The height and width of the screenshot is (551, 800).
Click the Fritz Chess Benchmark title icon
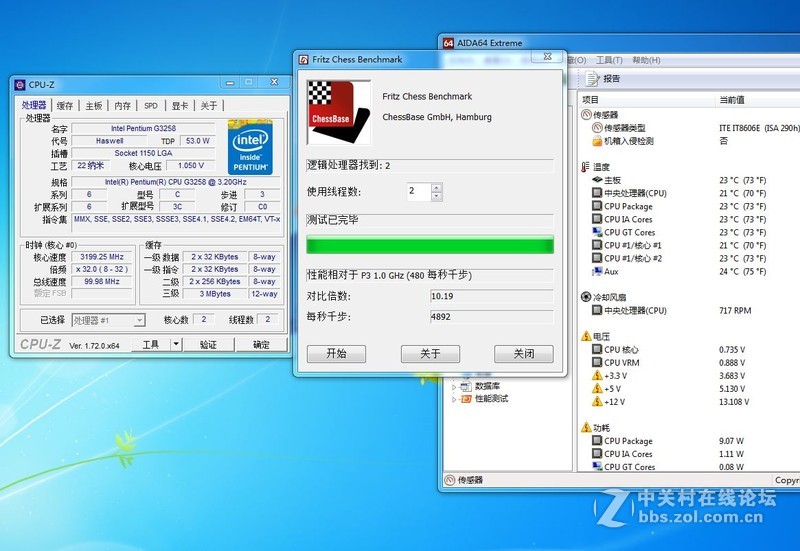pos(304,60)
